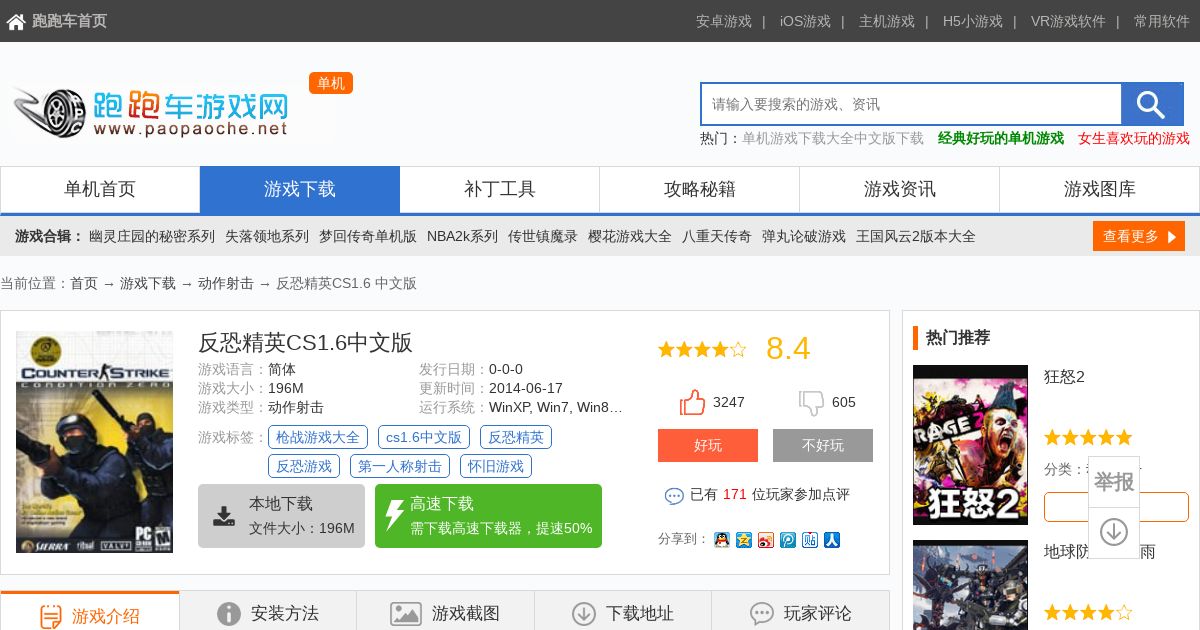Open the 游戏图库 nav tab

click(x=1100, y=189)
